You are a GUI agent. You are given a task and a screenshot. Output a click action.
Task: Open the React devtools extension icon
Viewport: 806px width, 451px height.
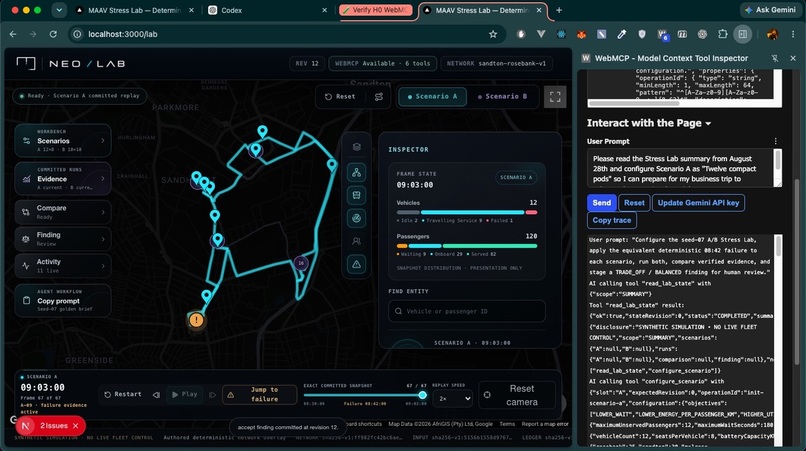(x=561, y=34)
